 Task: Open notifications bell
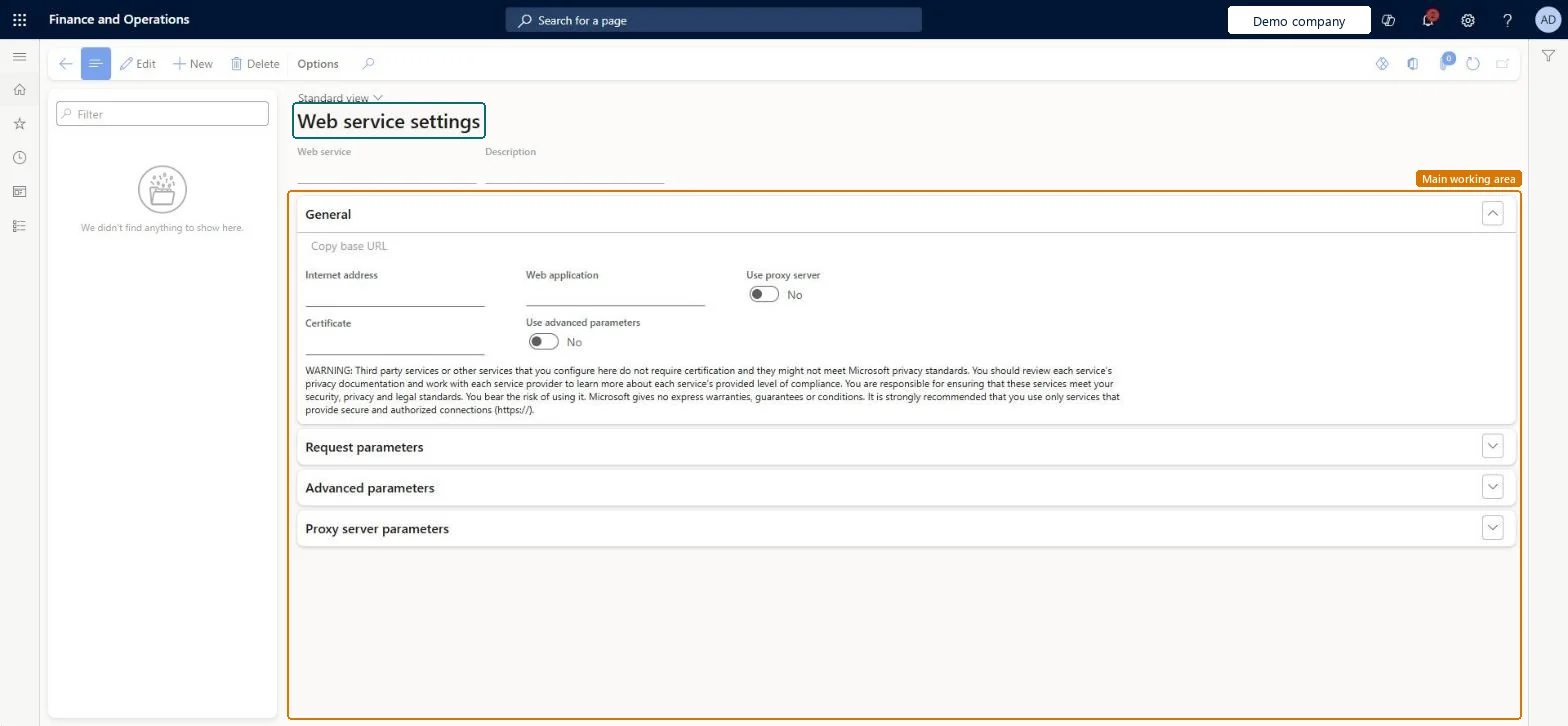click(x=1428, y=20)
